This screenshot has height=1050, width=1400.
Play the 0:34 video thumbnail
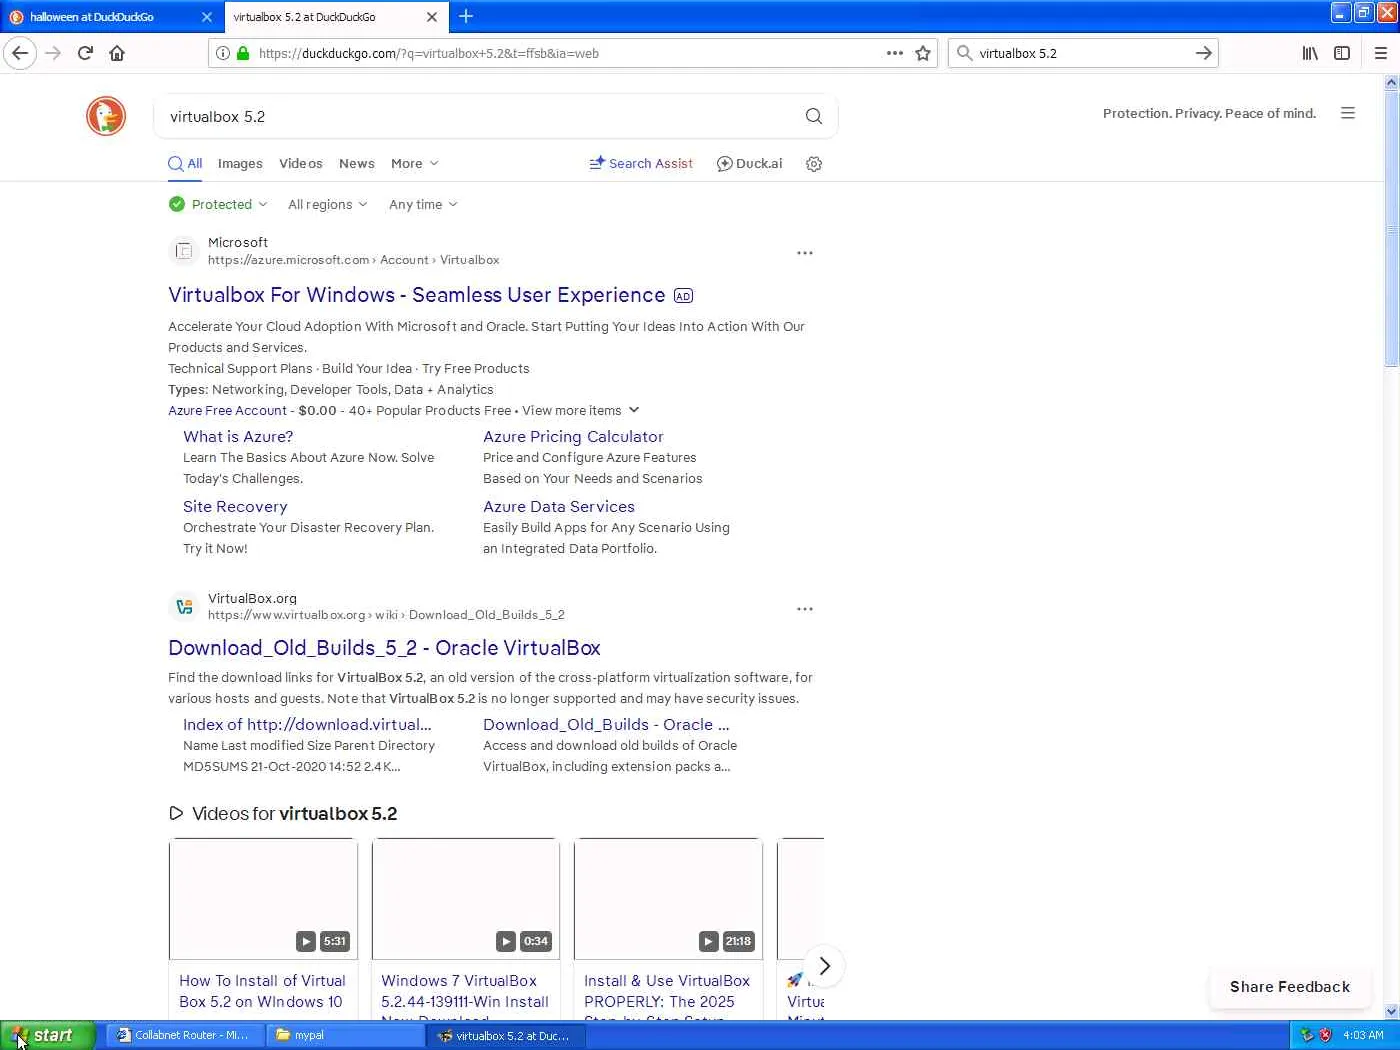pos(466,899)
